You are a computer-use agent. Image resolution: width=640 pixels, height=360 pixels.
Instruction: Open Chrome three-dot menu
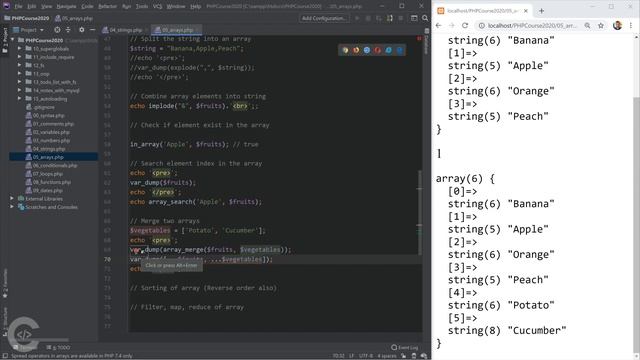pos(631,25)
